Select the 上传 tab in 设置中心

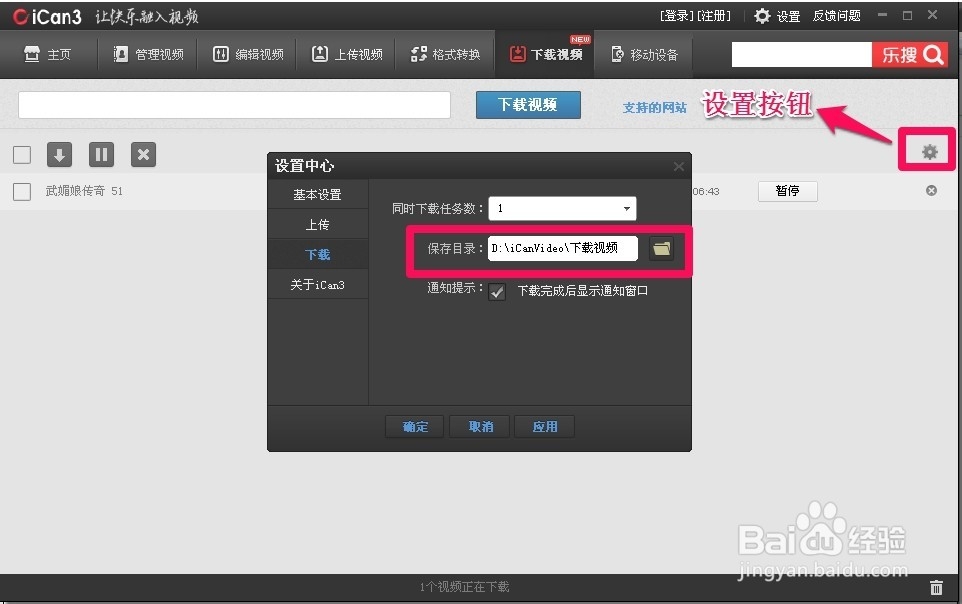[318, 224]
